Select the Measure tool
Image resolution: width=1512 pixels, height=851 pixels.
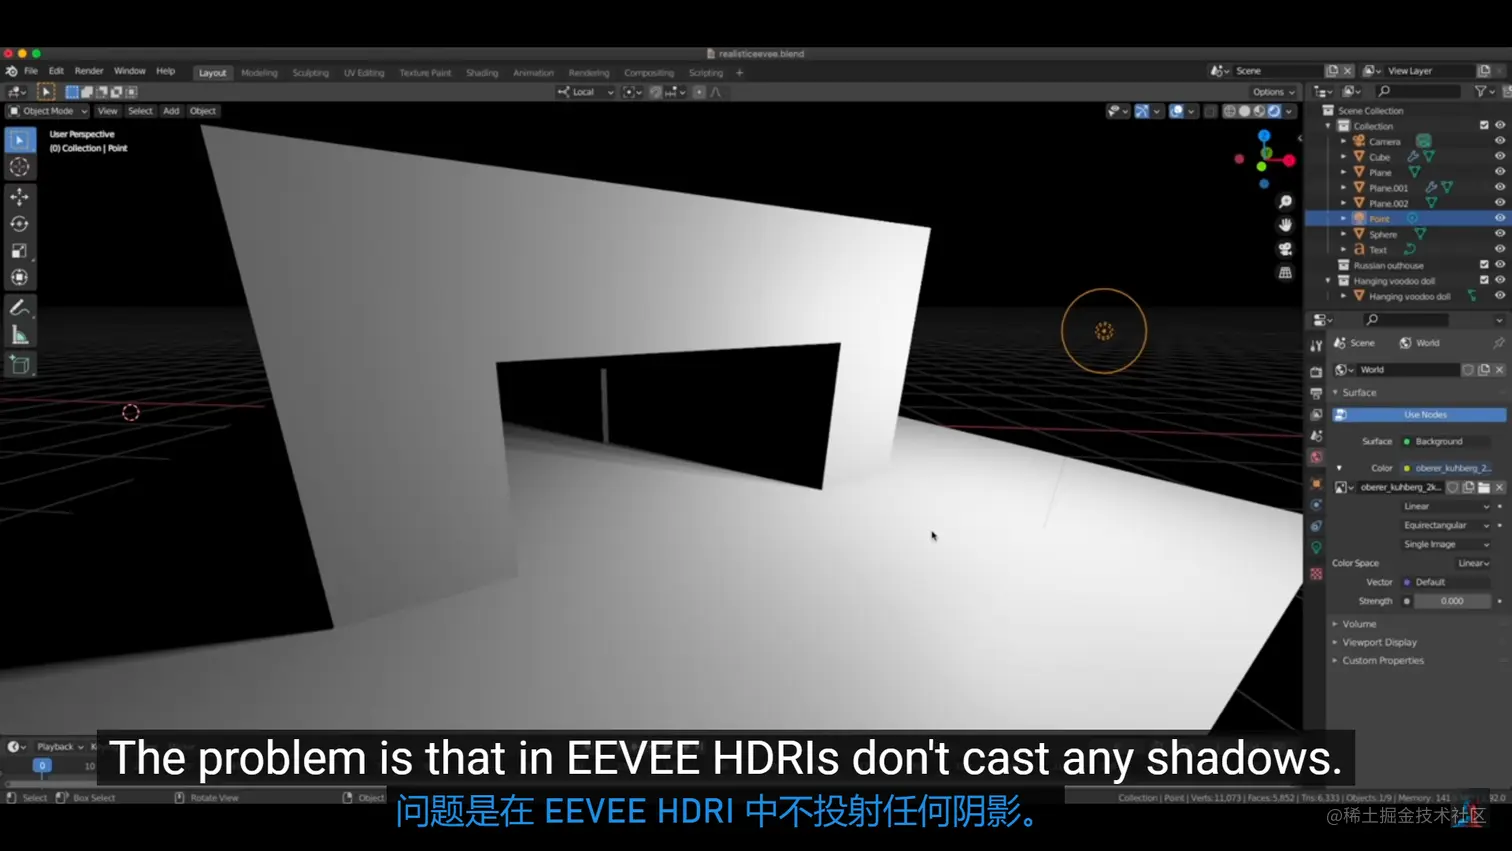(x=19, y=335)
